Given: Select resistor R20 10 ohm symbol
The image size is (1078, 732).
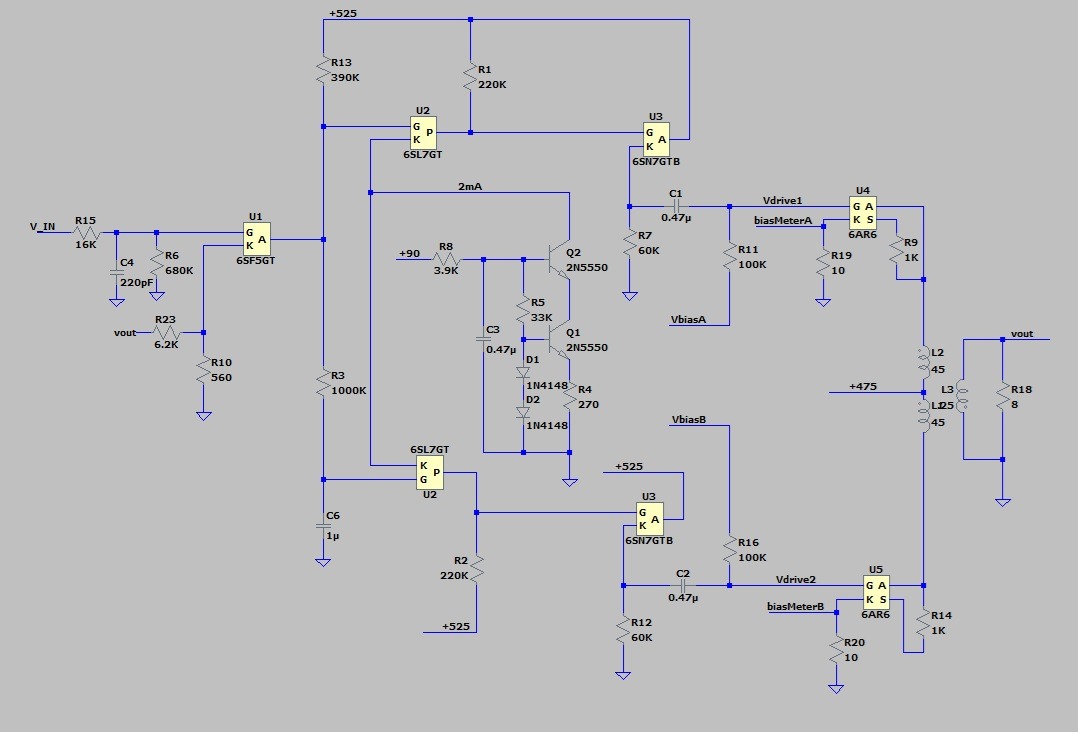Looking at the screenshot, I should click(836, 650).
